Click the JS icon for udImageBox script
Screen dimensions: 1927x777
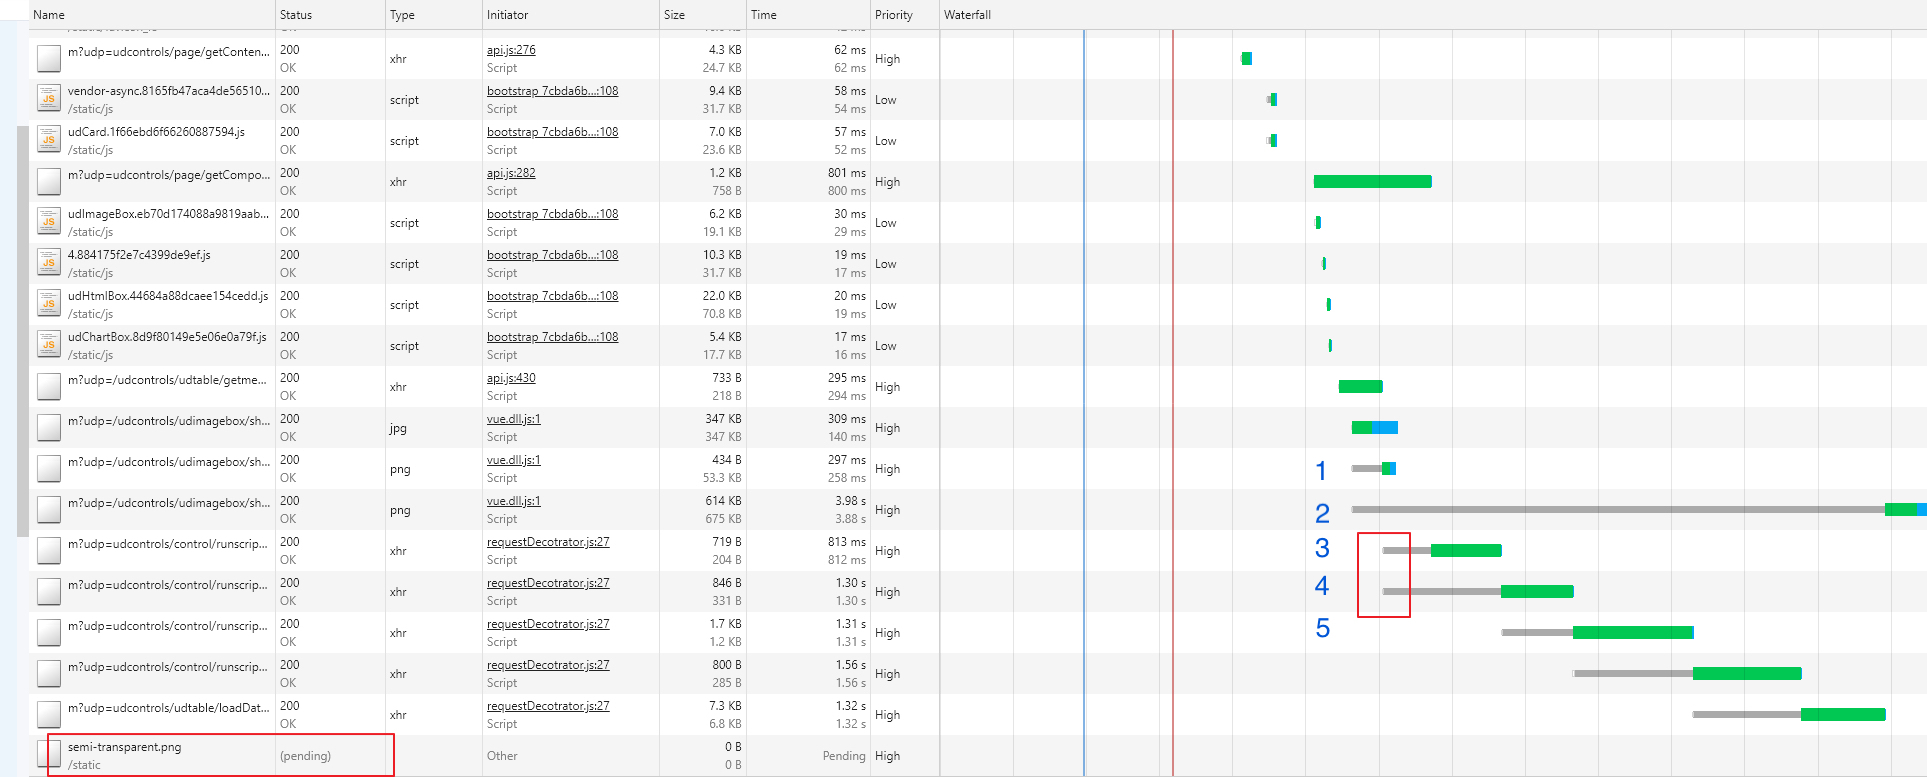click(x=48, y=222)
